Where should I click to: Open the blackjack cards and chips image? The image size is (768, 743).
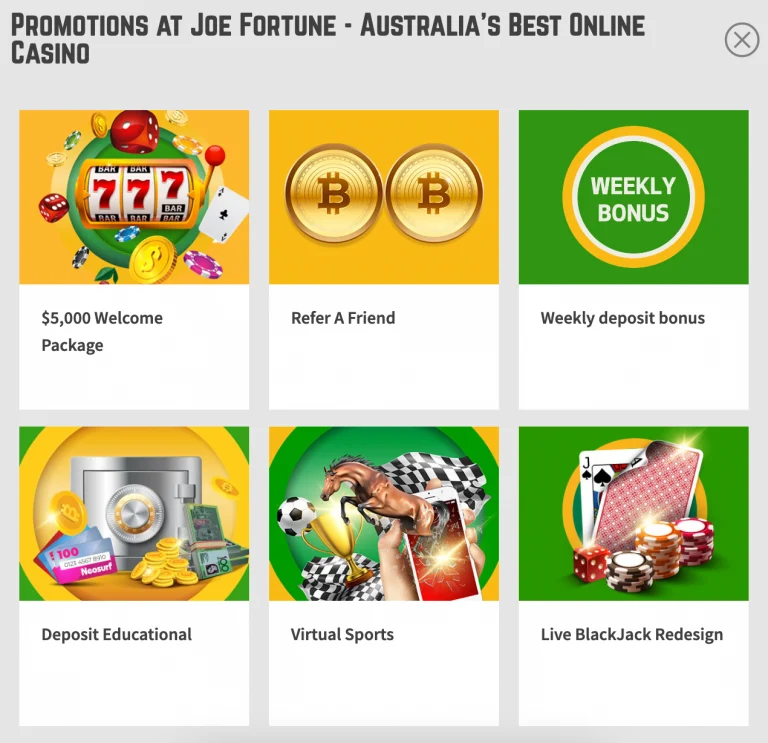(634, 514)
